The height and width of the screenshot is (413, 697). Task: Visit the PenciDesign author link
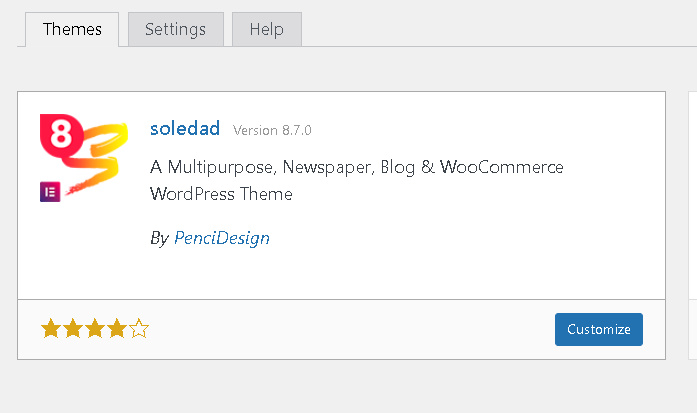tap(222, 238)
